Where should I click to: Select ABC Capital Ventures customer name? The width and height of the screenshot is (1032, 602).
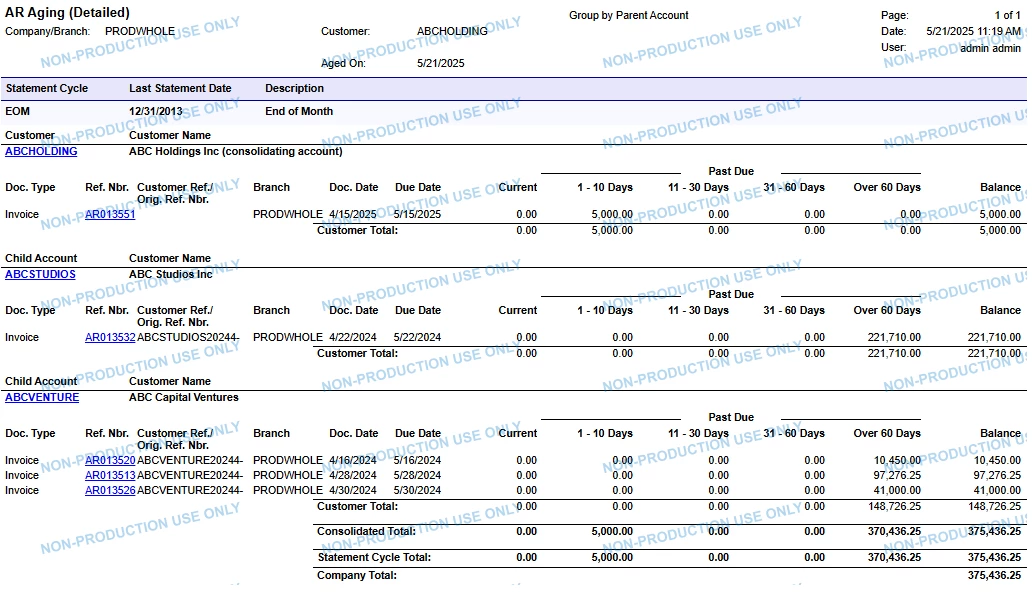184,397
